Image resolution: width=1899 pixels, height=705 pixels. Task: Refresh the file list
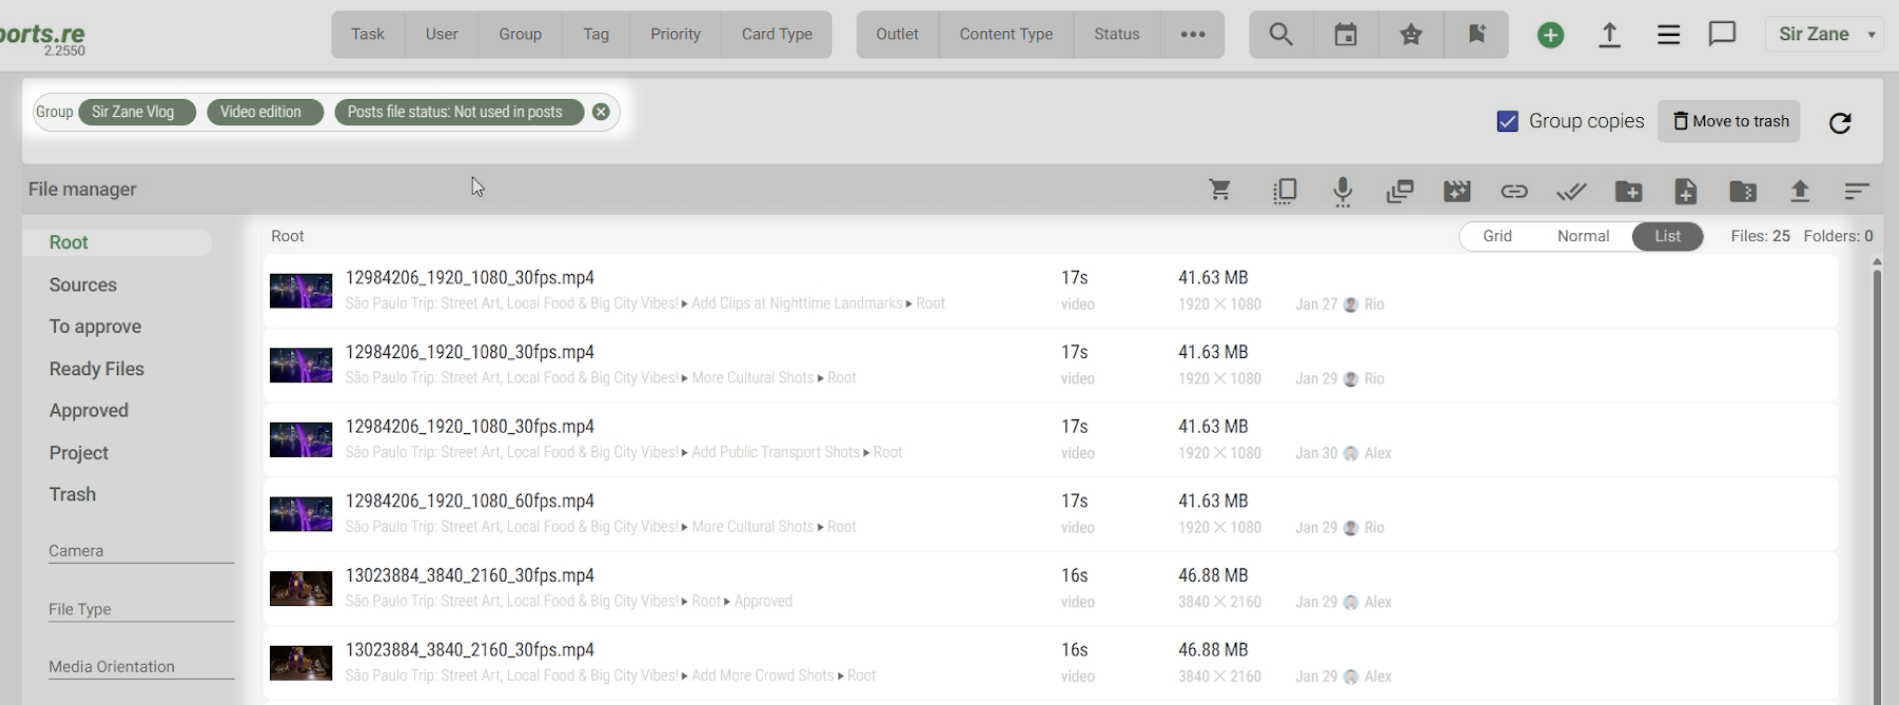[1839, 122]
